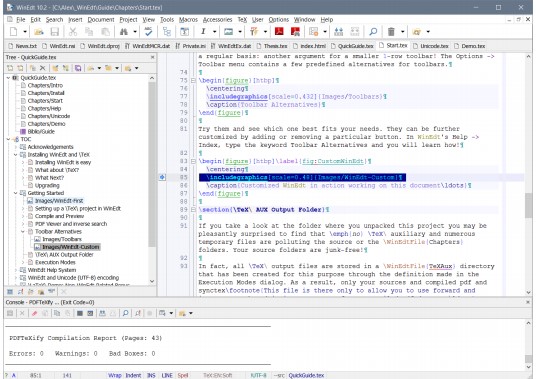The width and height of the screenshot is (536, 379).
Task: Toggle Wrap mode in the status bar
Action: (115, 375)
